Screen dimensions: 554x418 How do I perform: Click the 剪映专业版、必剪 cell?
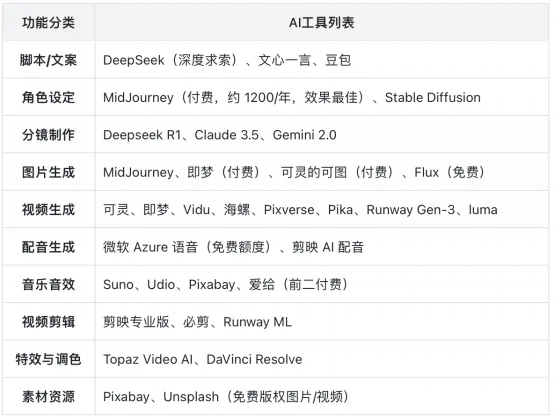(322, 322)
